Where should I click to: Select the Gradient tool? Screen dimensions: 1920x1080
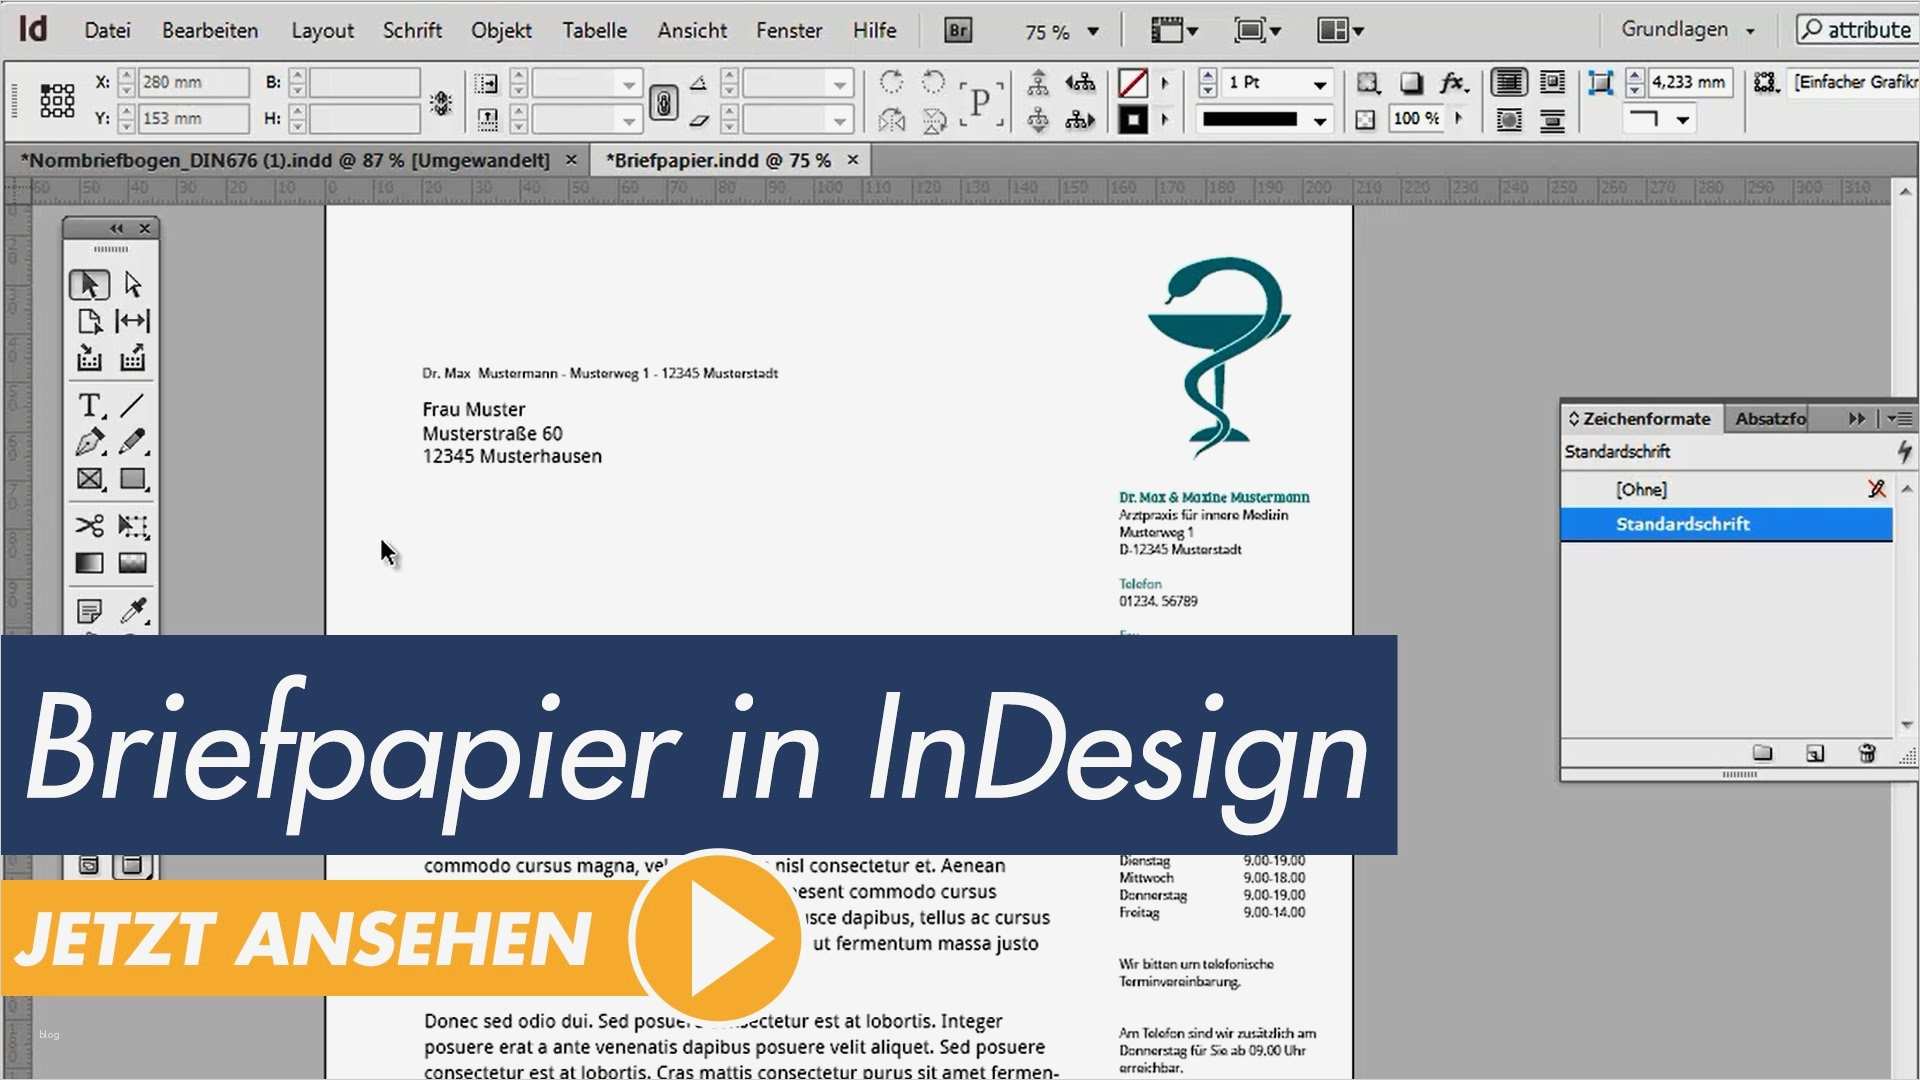click(90, 563)
